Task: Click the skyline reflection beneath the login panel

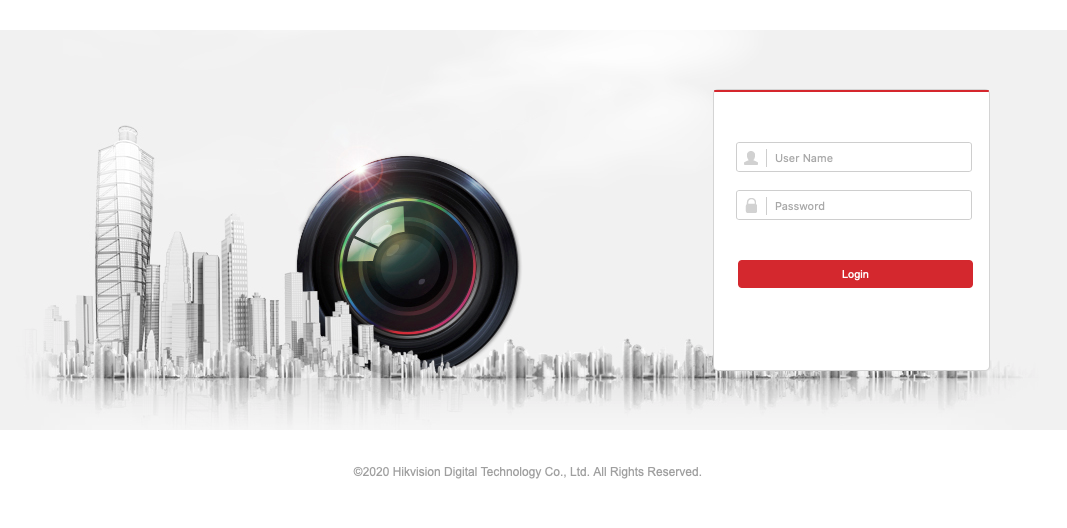Action: point(851,389)
